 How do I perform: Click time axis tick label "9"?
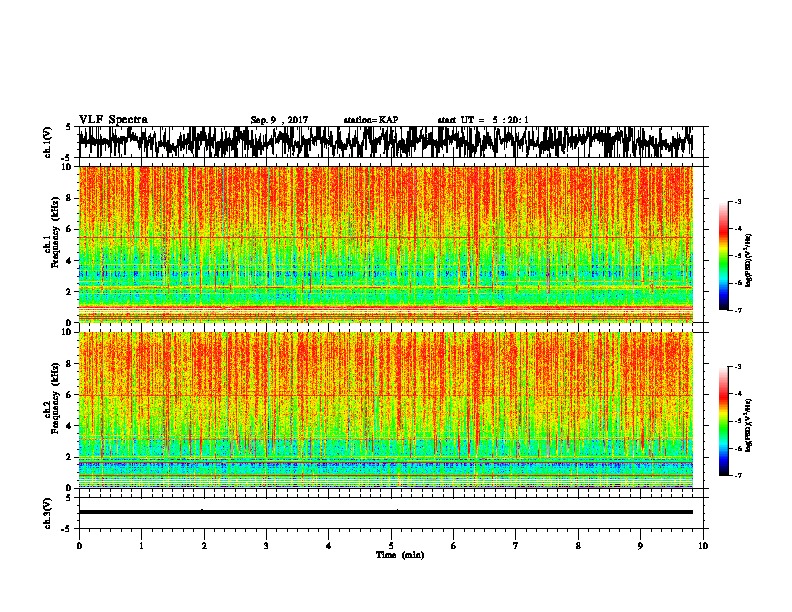[x=640, y=546]
